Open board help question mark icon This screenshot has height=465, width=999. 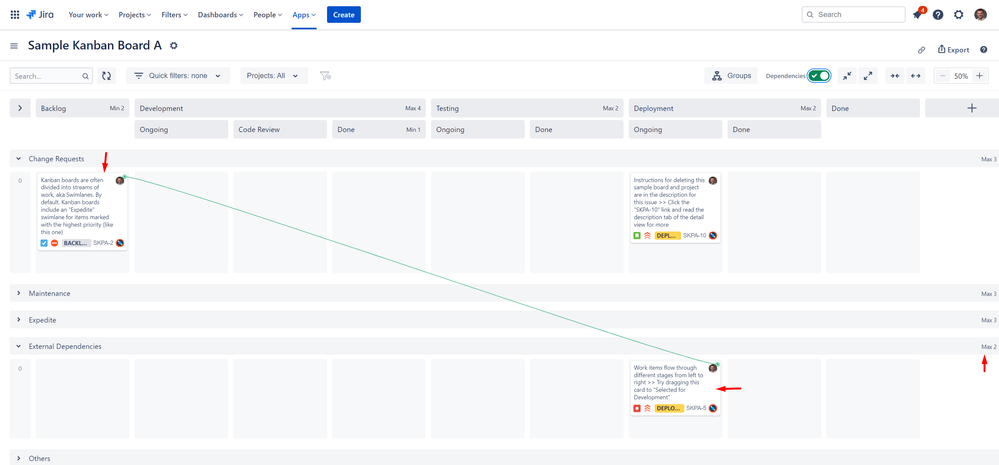(984, 50)
